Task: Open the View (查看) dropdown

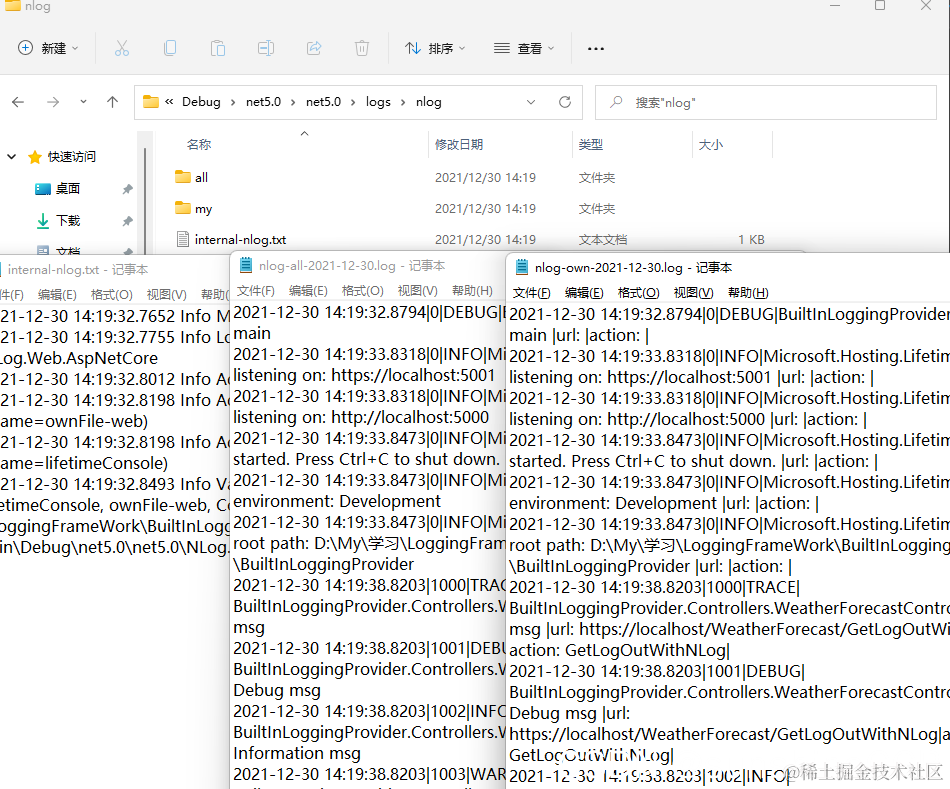Action: pyautogui.click(x=524, y=48)
